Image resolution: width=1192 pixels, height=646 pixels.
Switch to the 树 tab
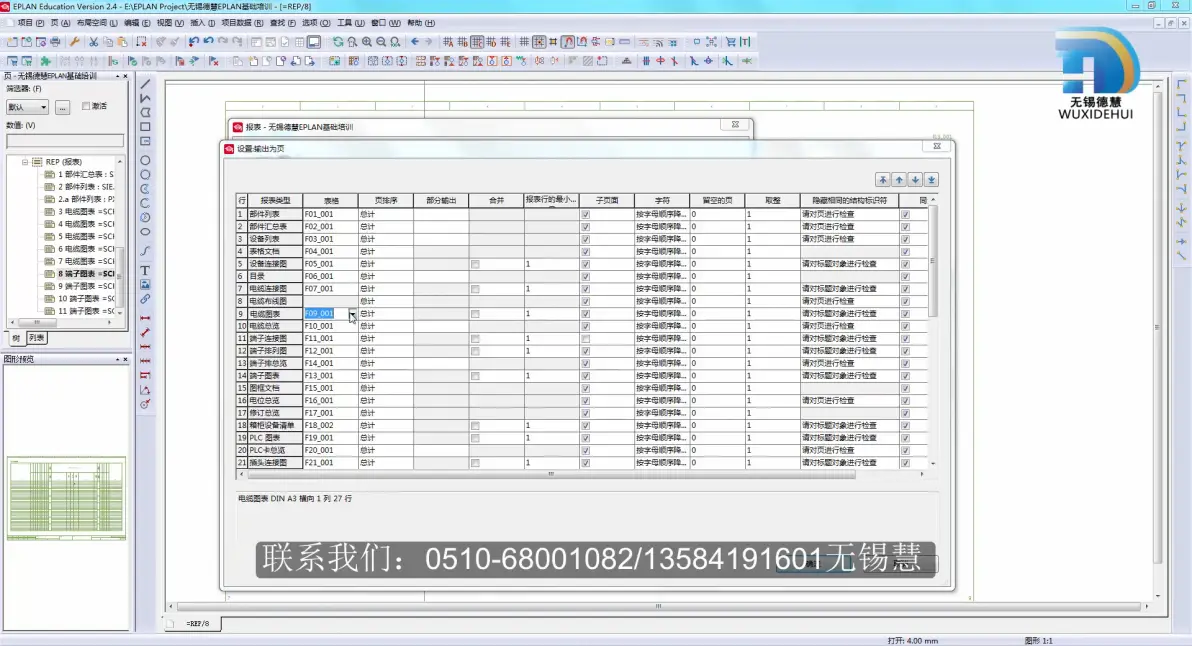pyautogui.click(x=16, y=338)
